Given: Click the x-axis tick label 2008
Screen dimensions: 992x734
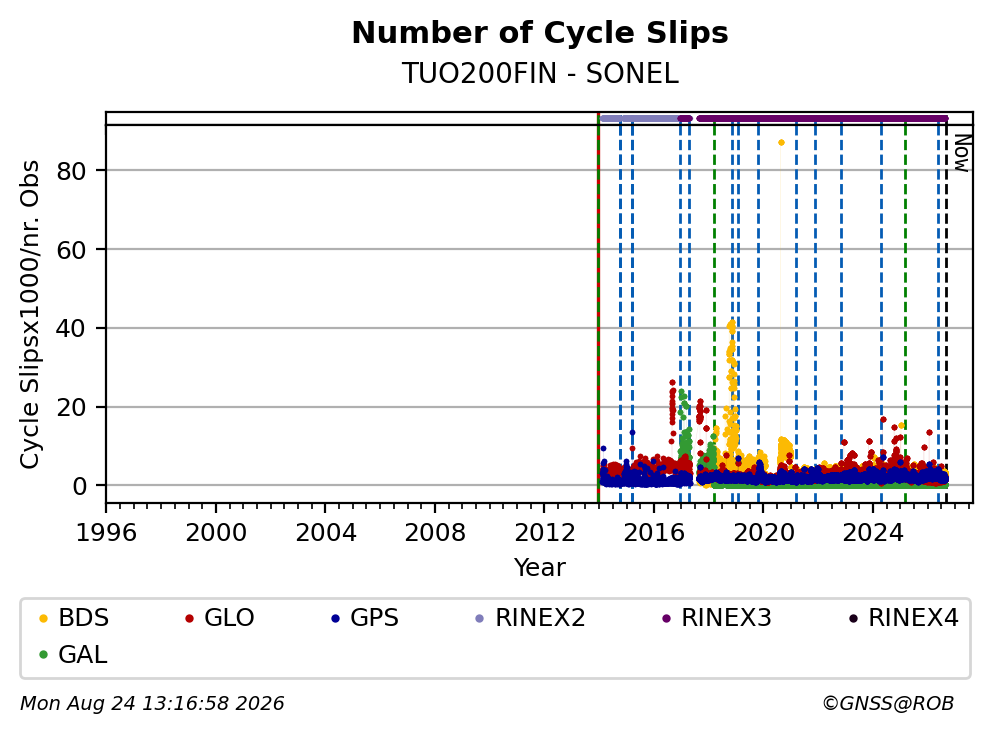Looking at the screenshot, I should [435, 533].
